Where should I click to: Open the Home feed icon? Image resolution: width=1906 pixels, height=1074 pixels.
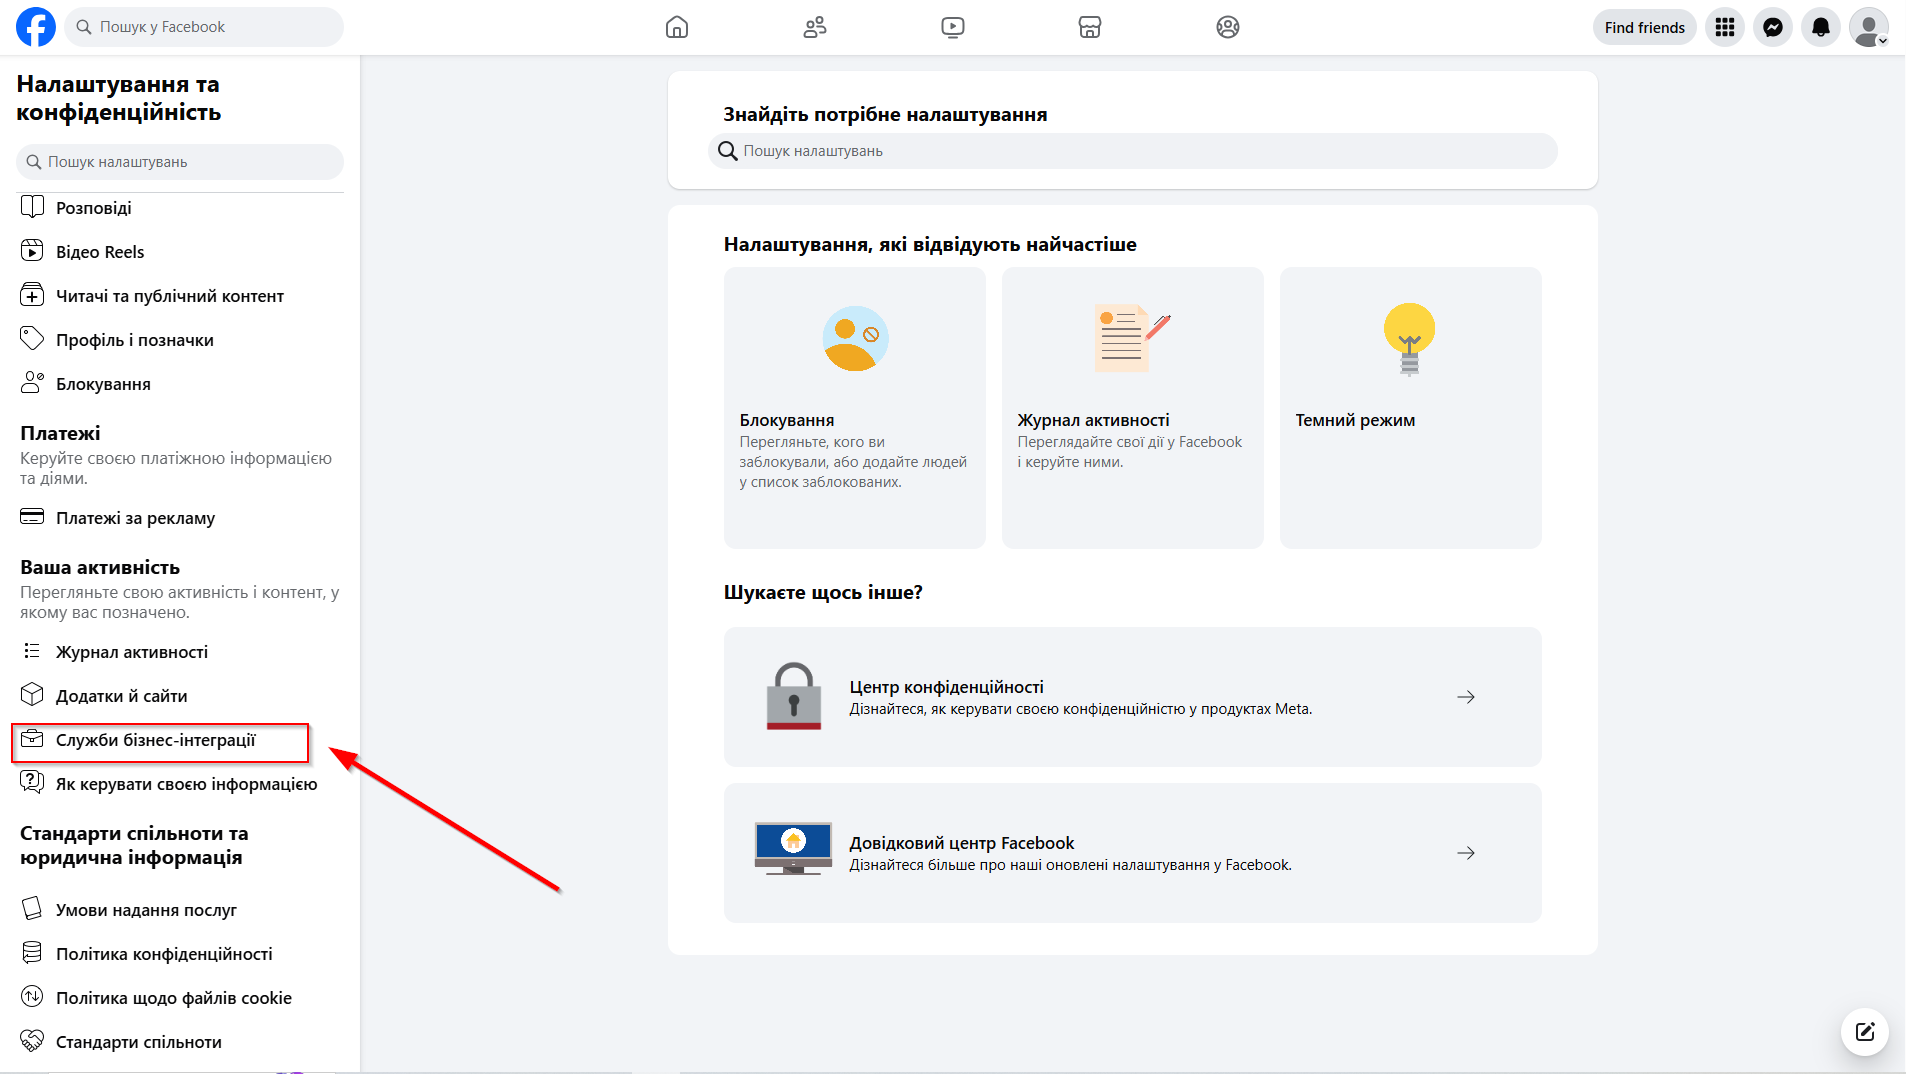click(677, 27)
